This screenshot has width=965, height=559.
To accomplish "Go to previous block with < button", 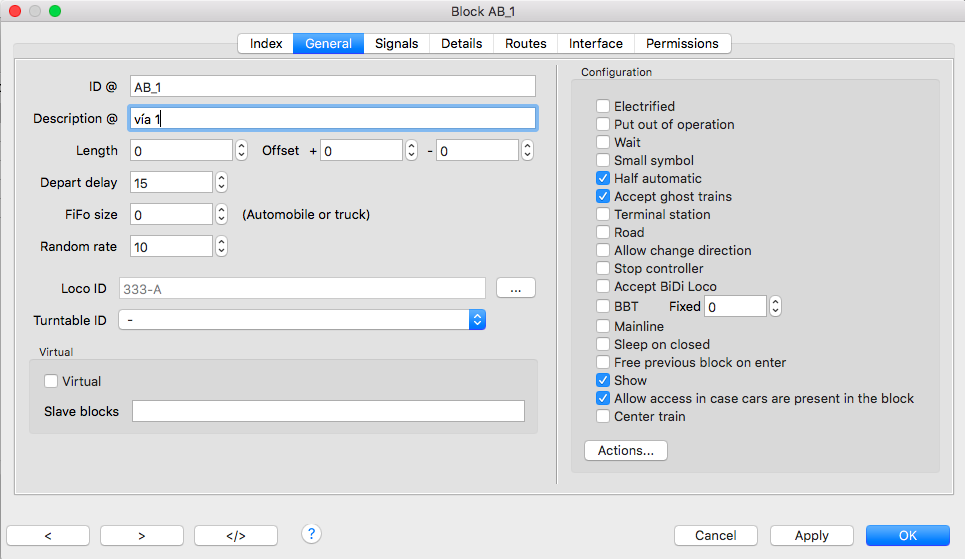I will (48, 536).
